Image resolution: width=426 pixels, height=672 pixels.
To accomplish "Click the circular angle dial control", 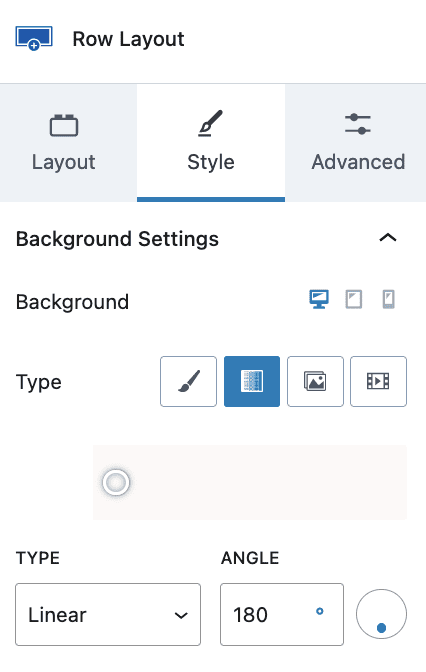I will pos(381,615).
